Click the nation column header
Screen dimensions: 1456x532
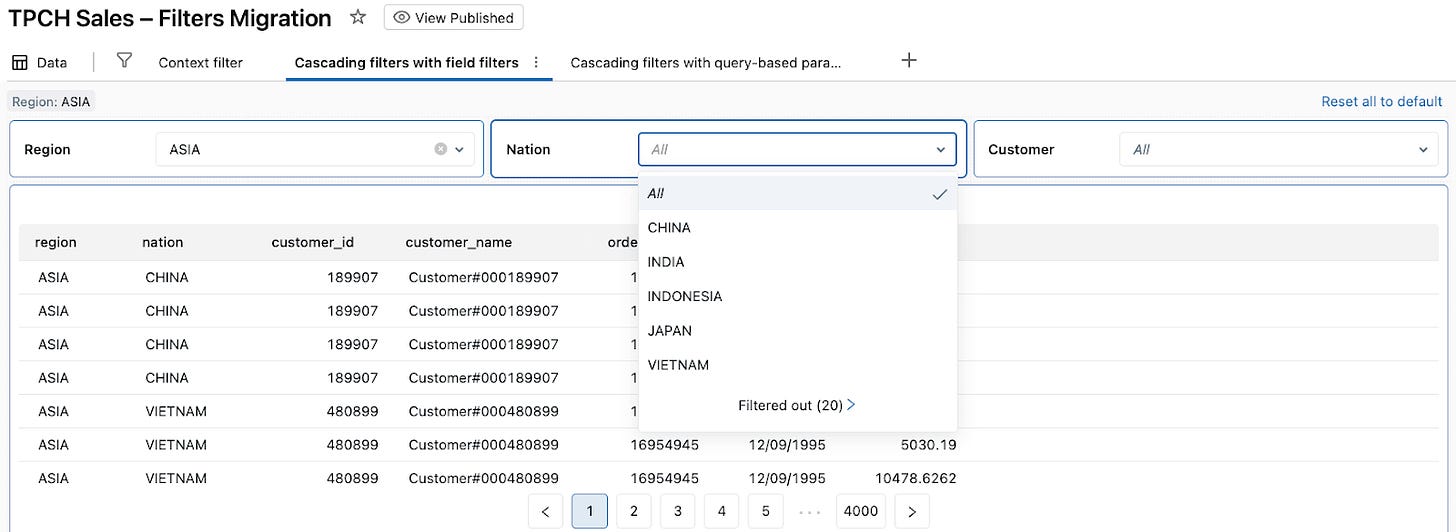pyautogui.click(x=163, y=242)
